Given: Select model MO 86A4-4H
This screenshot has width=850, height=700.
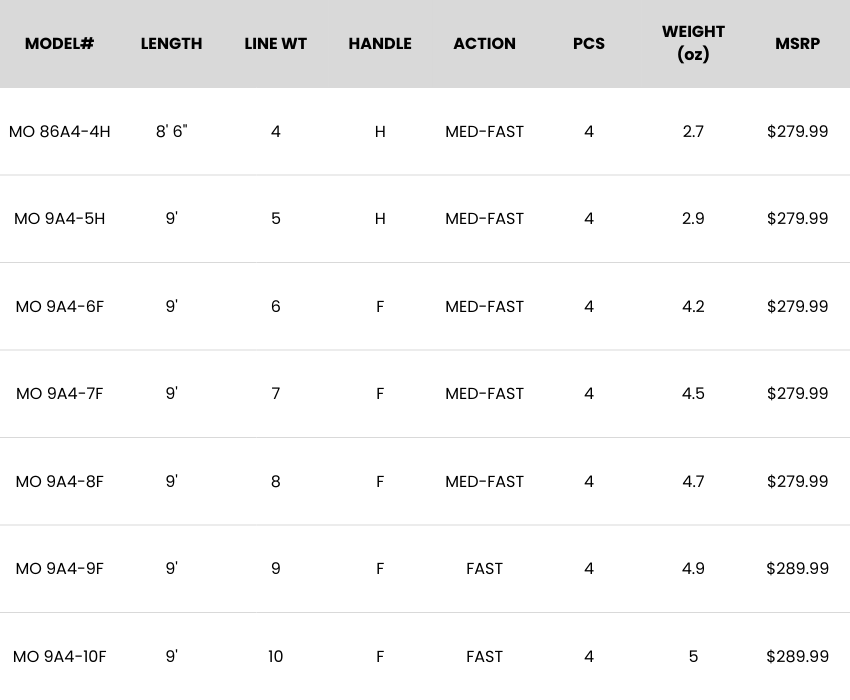Looking at the screenshot, I should pyautogui.click(x=59, y=131).
